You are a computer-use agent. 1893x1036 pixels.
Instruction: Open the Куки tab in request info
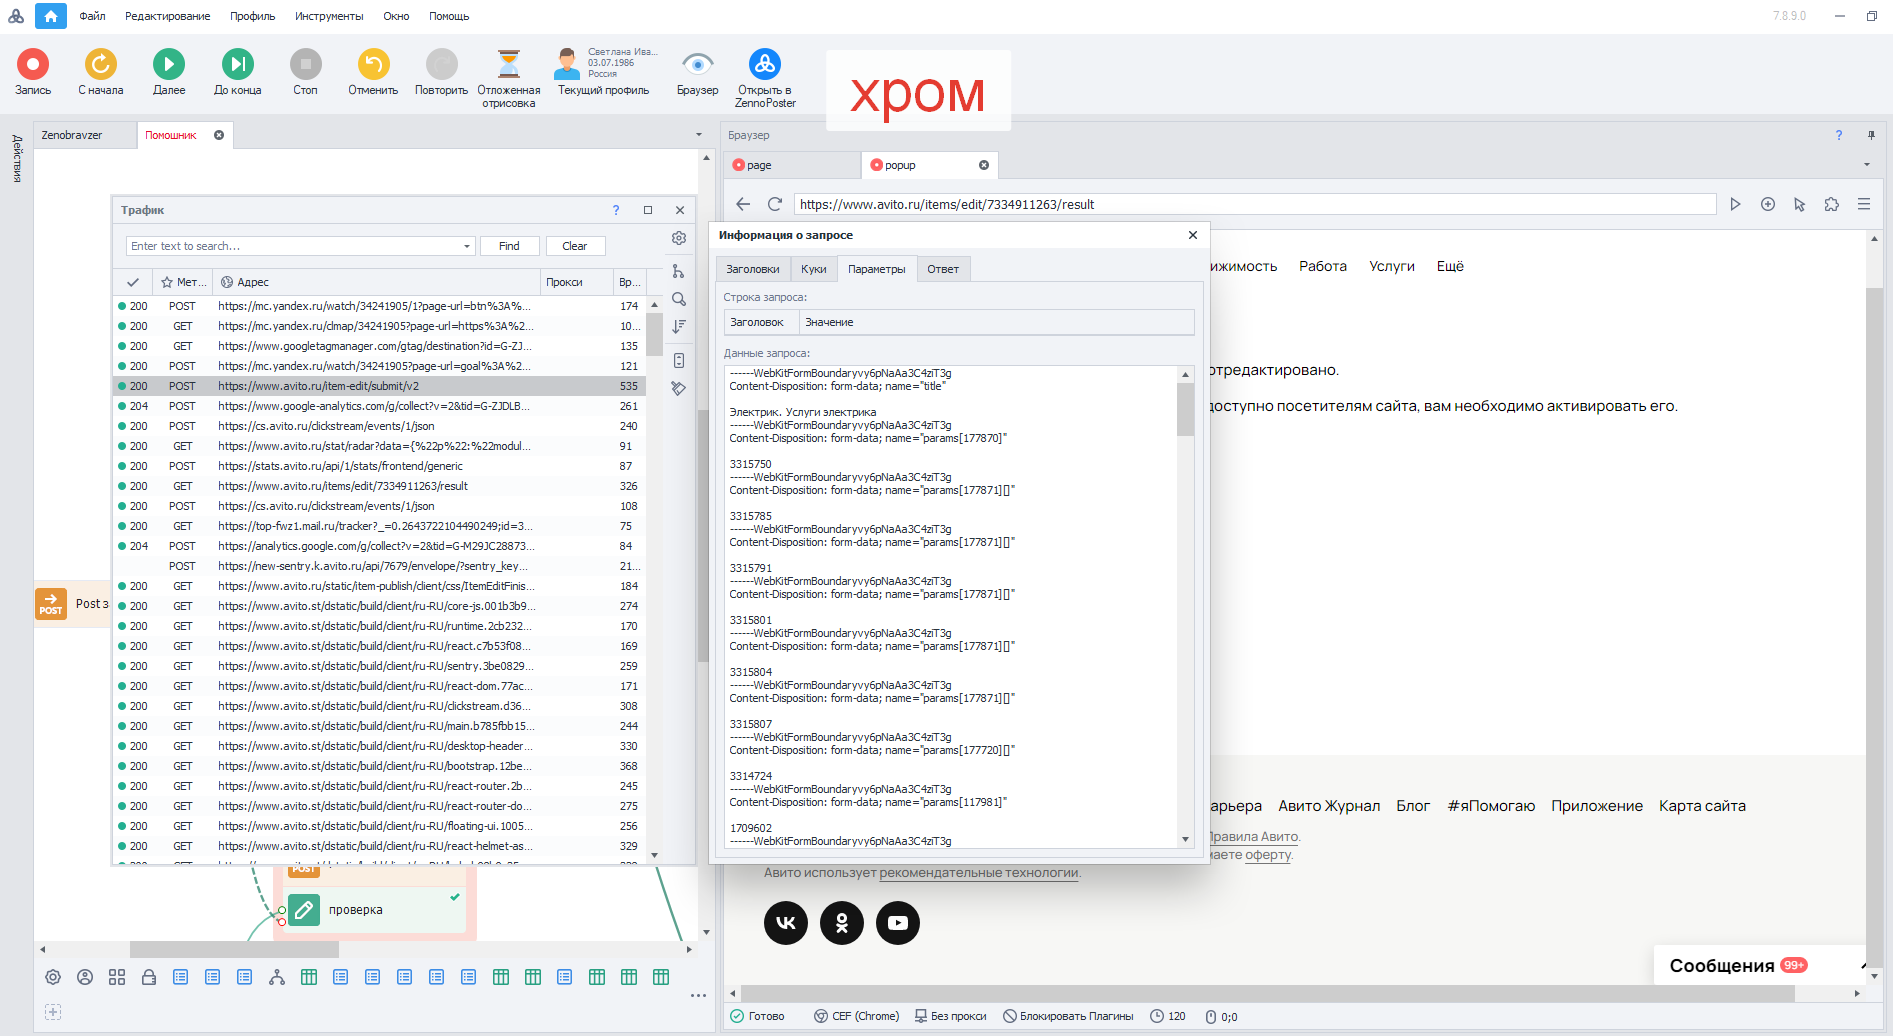pyautogui.click(x=814, y=269)
